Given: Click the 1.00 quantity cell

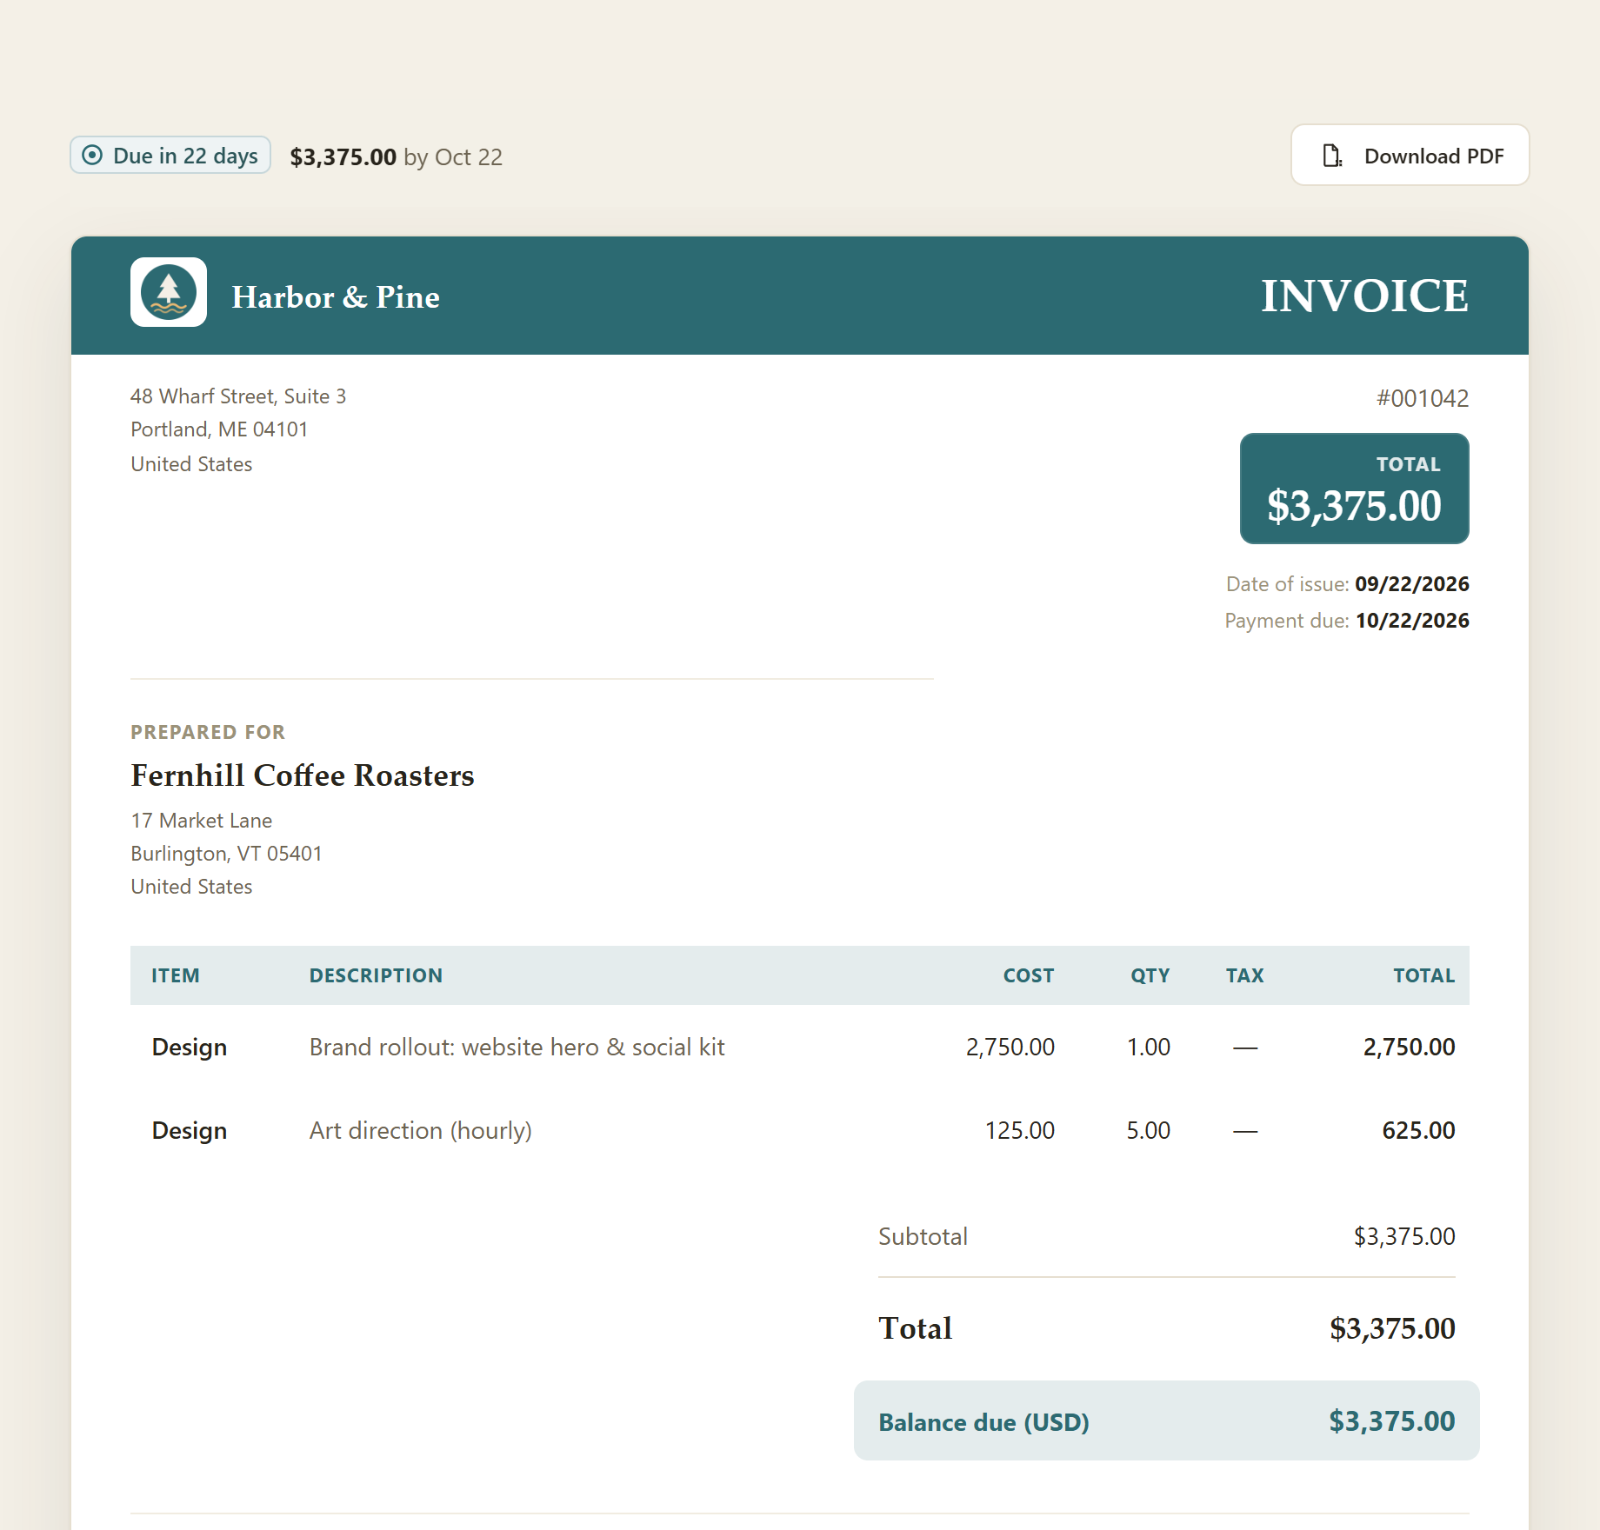Looking at the screenshot, I should click(1148, 1047).
